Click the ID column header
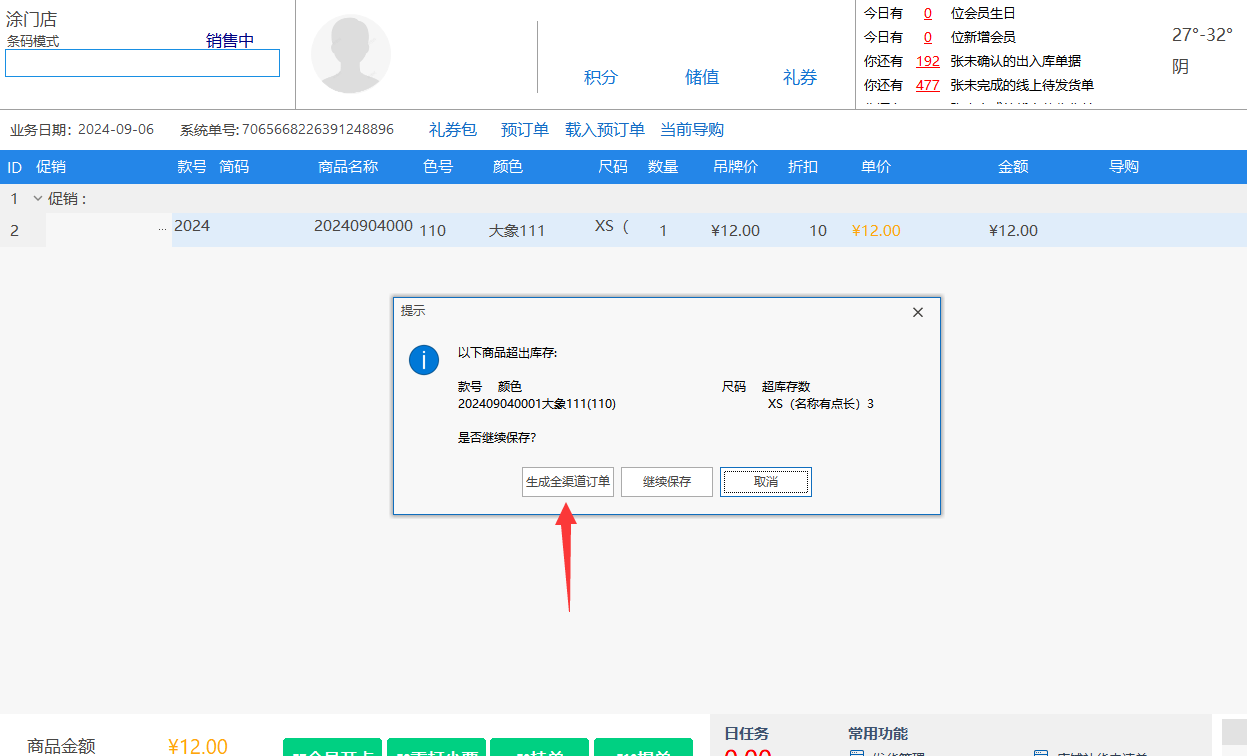1247x756 pixels. click(x=15, y=167)
